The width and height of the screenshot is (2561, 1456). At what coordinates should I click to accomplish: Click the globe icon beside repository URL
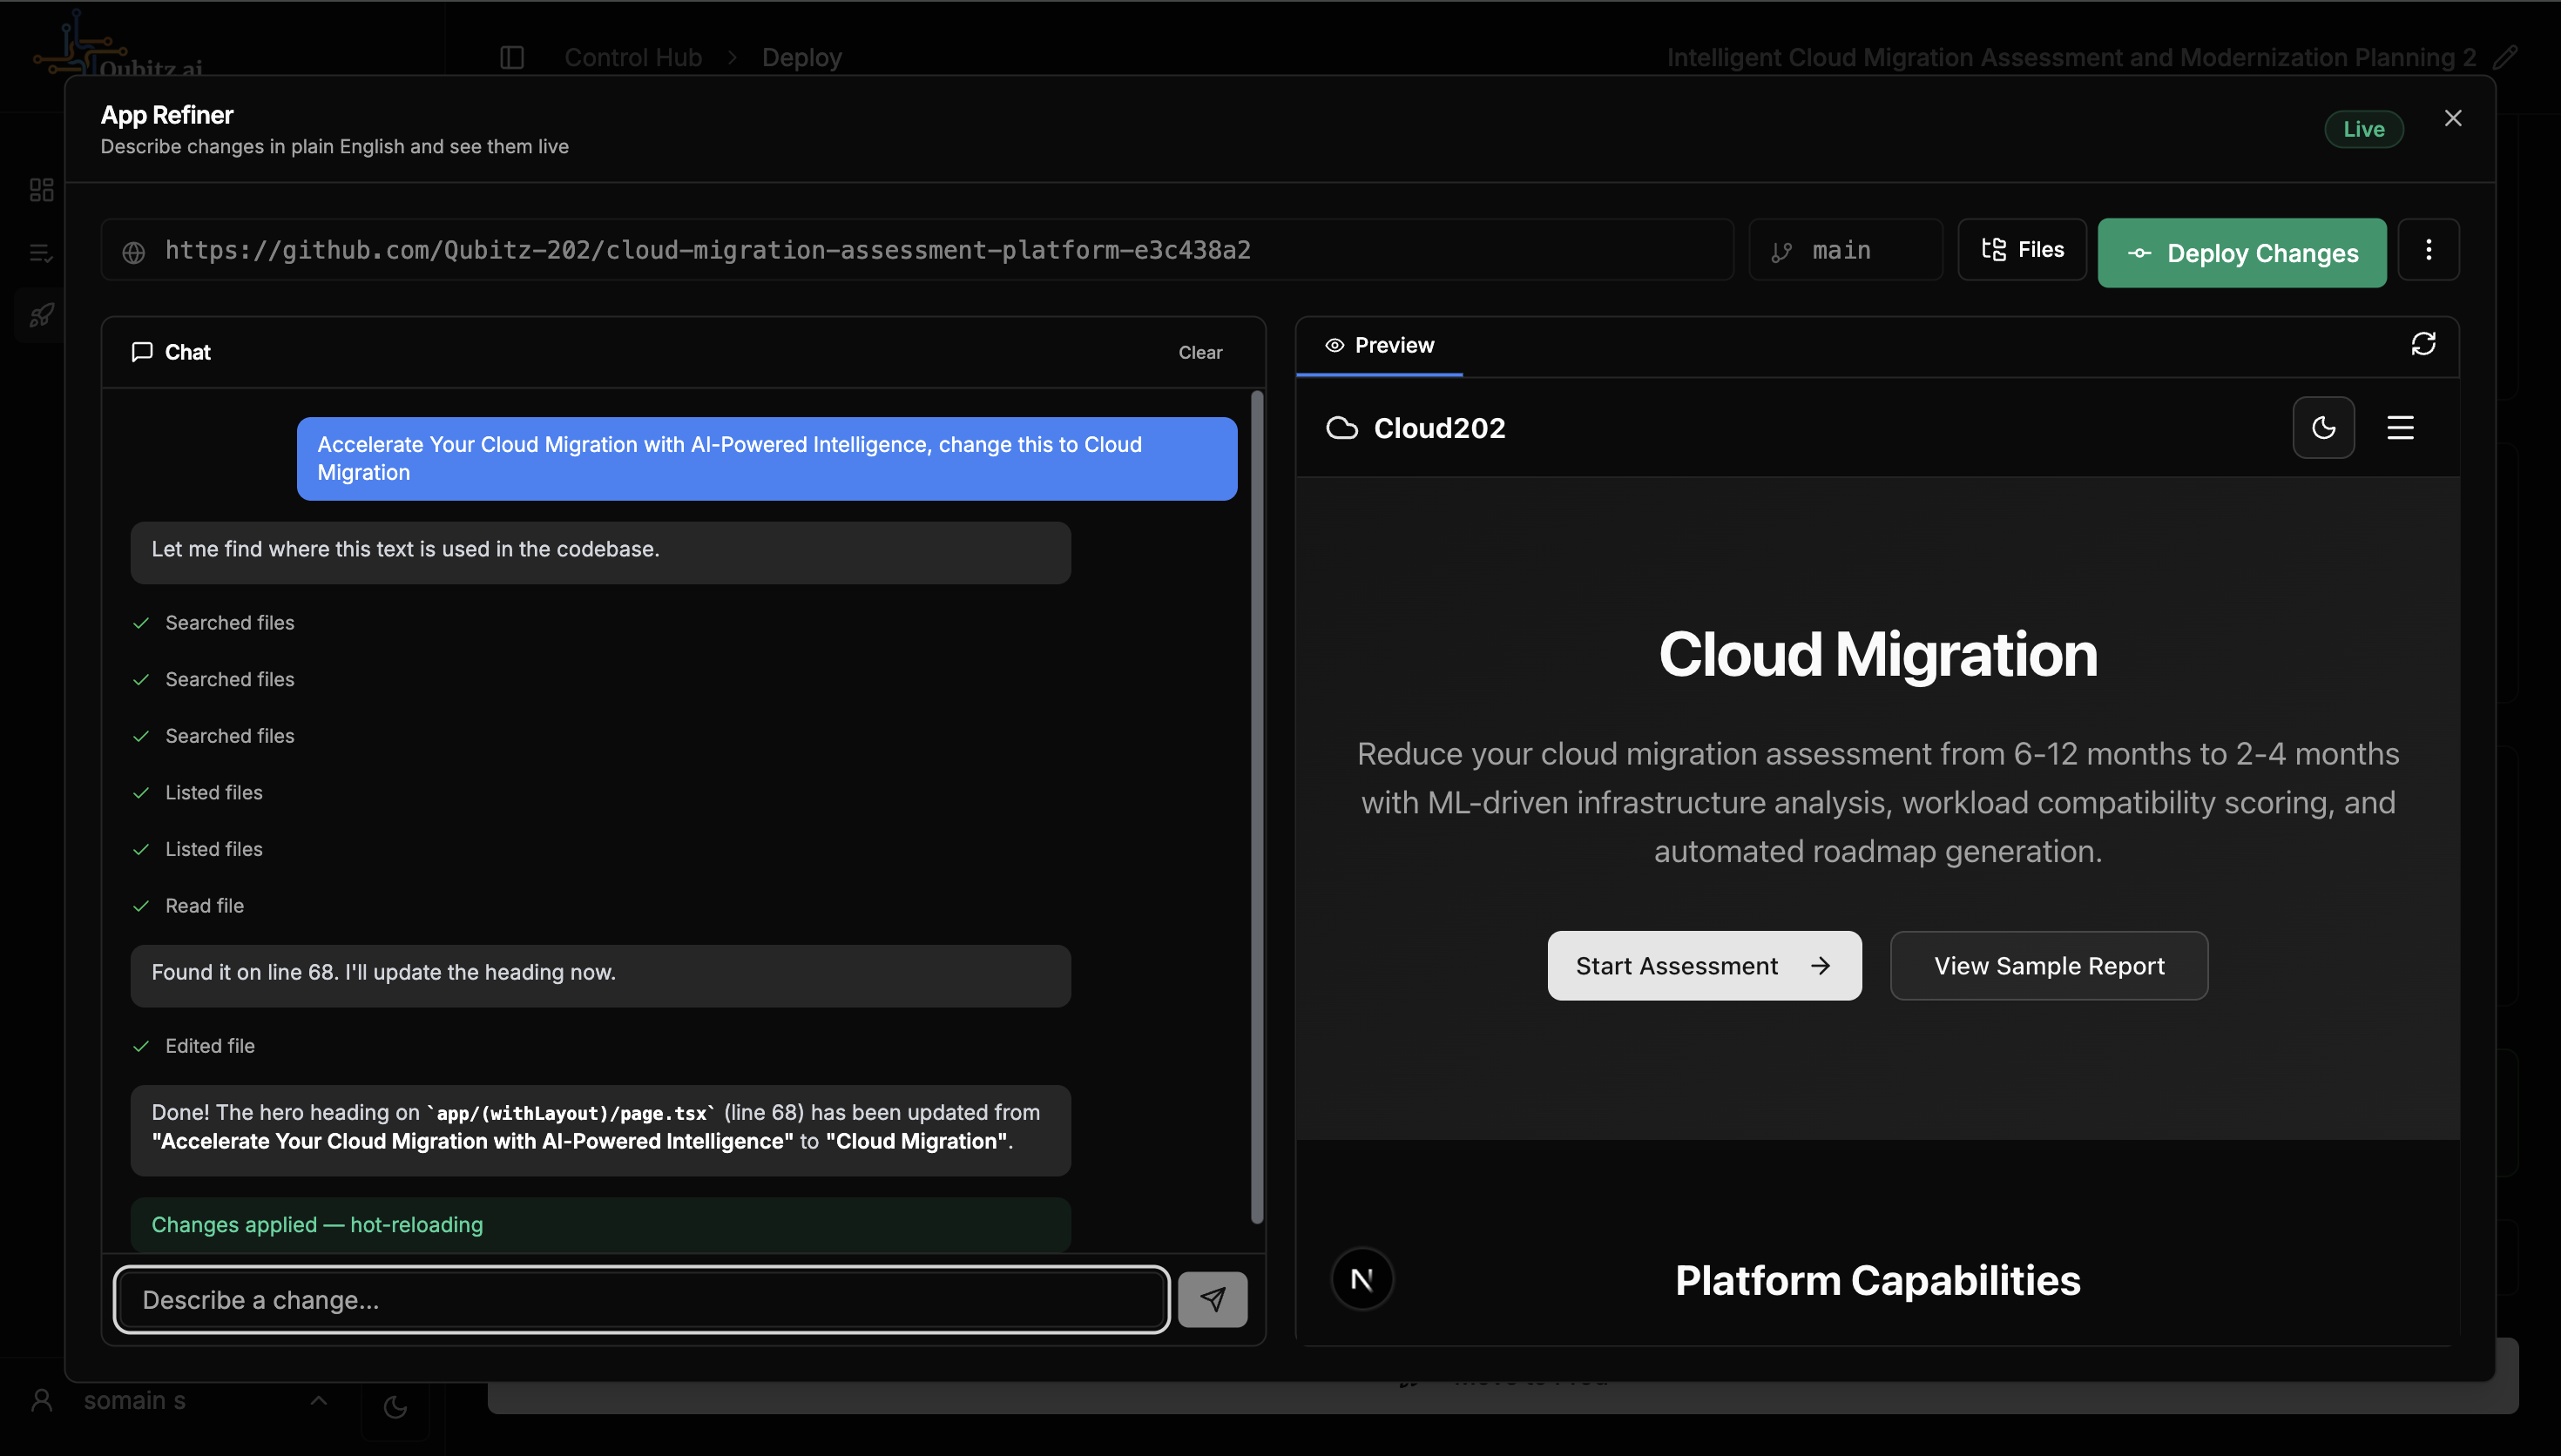[134, 252]
